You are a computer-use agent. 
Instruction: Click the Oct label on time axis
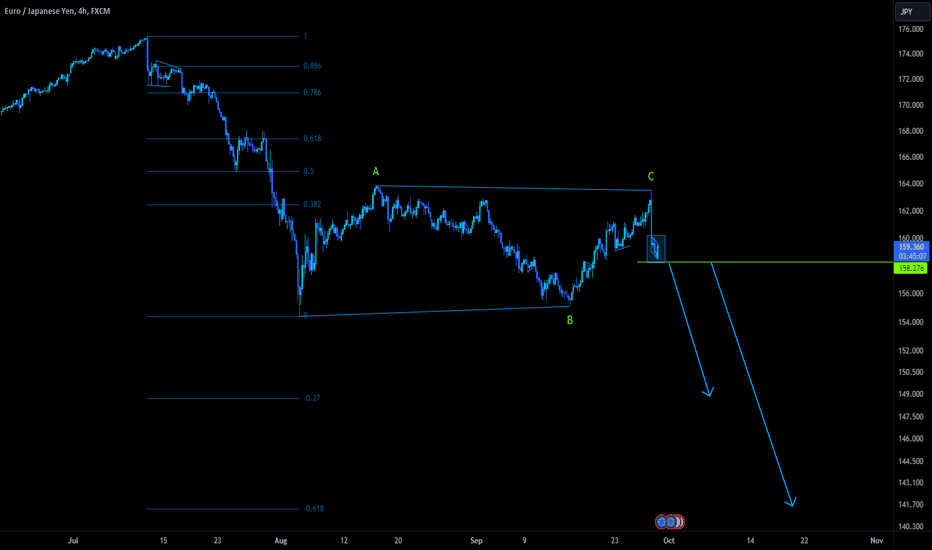click(669, 541)
